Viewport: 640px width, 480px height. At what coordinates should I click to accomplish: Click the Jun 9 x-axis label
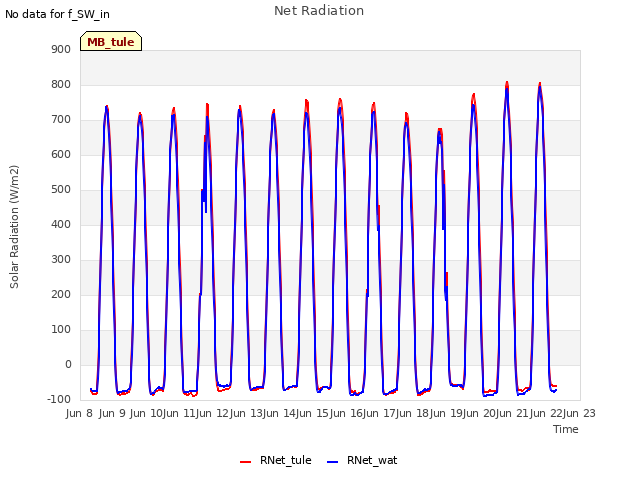112,413
